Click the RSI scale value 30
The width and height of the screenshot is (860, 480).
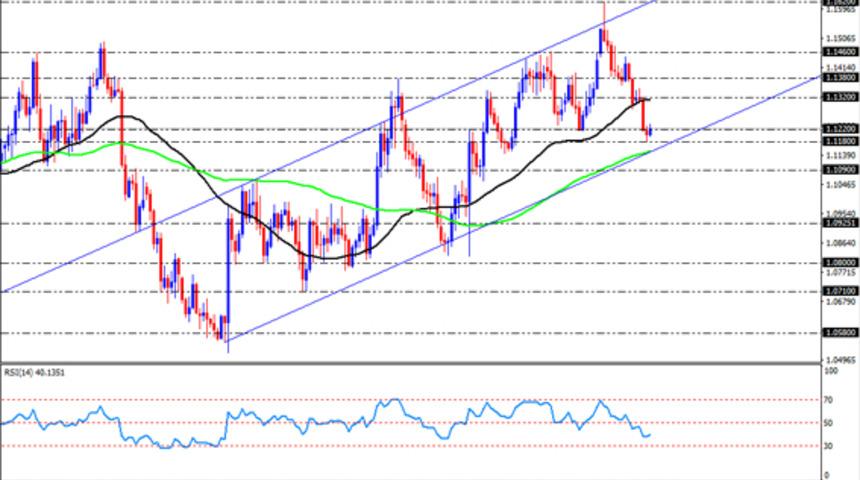pos(828,446)
